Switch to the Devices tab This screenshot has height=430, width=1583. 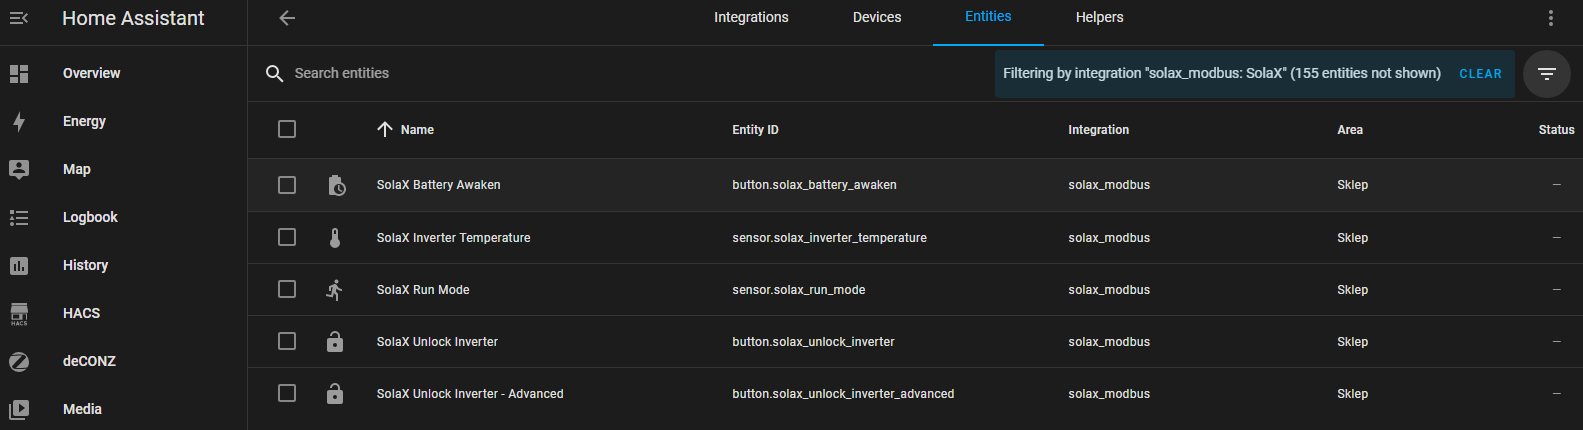click(x=876, y=18)
